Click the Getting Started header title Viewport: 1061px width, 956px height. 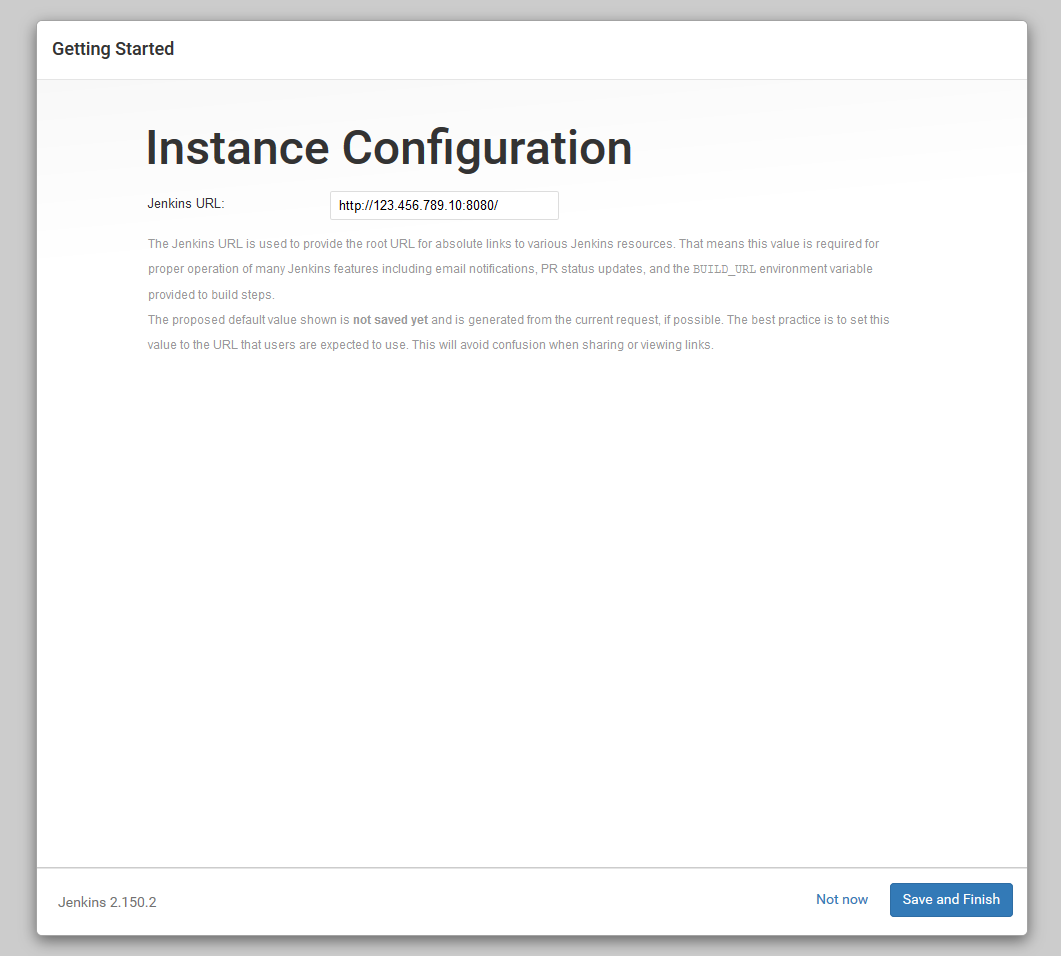(x=113, y=49)
